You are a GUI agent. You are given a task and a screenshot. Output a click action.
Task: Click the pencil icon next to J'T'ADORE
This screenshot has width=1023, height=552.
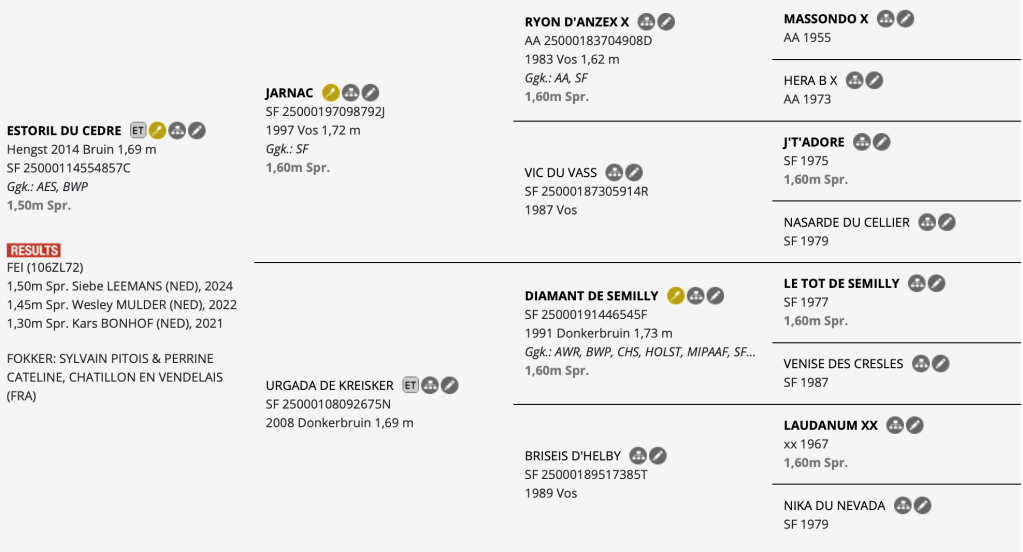(x=881, y=142)
